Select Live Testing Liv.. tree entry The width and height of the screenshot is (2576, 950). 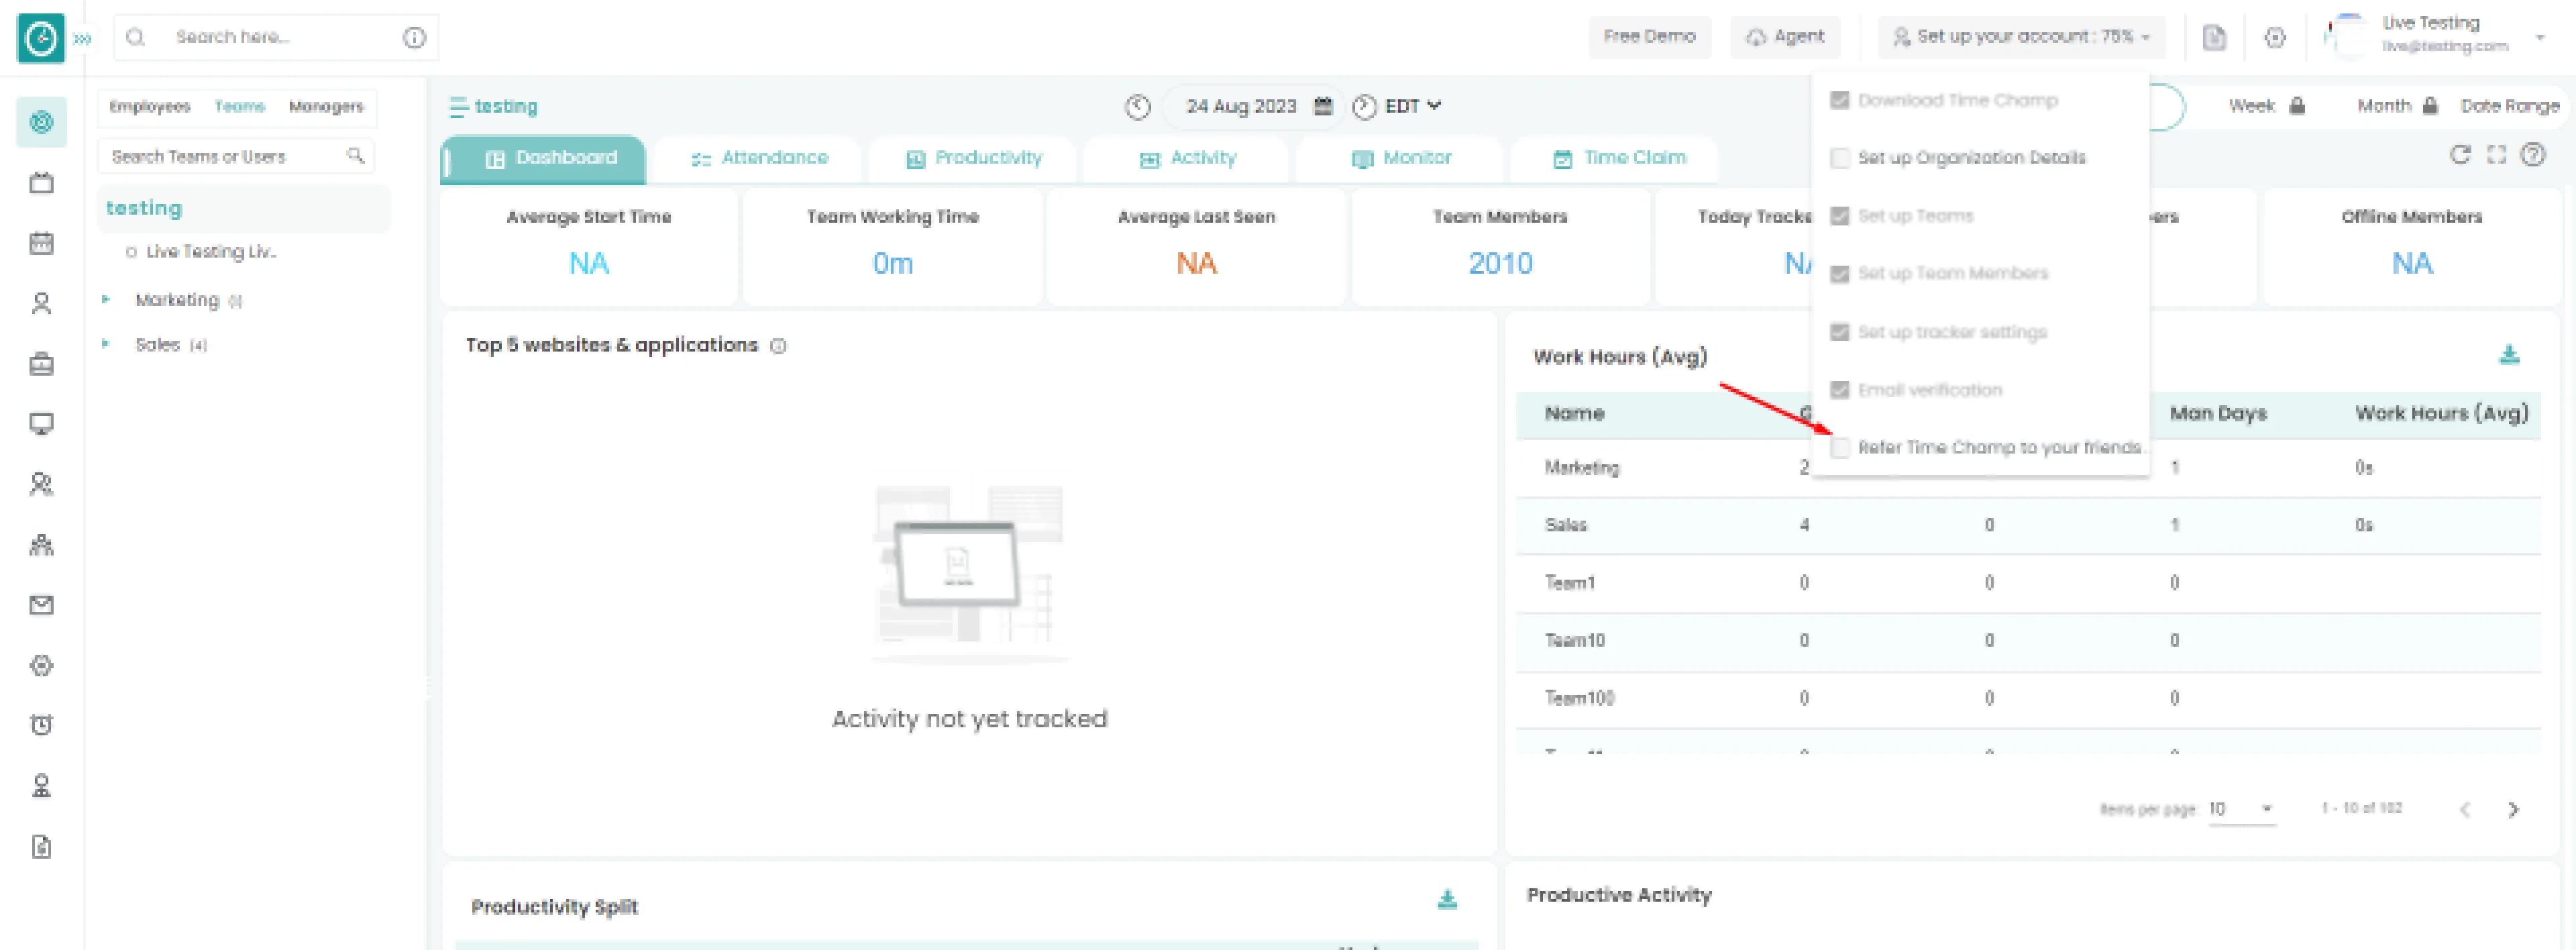(x=210, y=252)
